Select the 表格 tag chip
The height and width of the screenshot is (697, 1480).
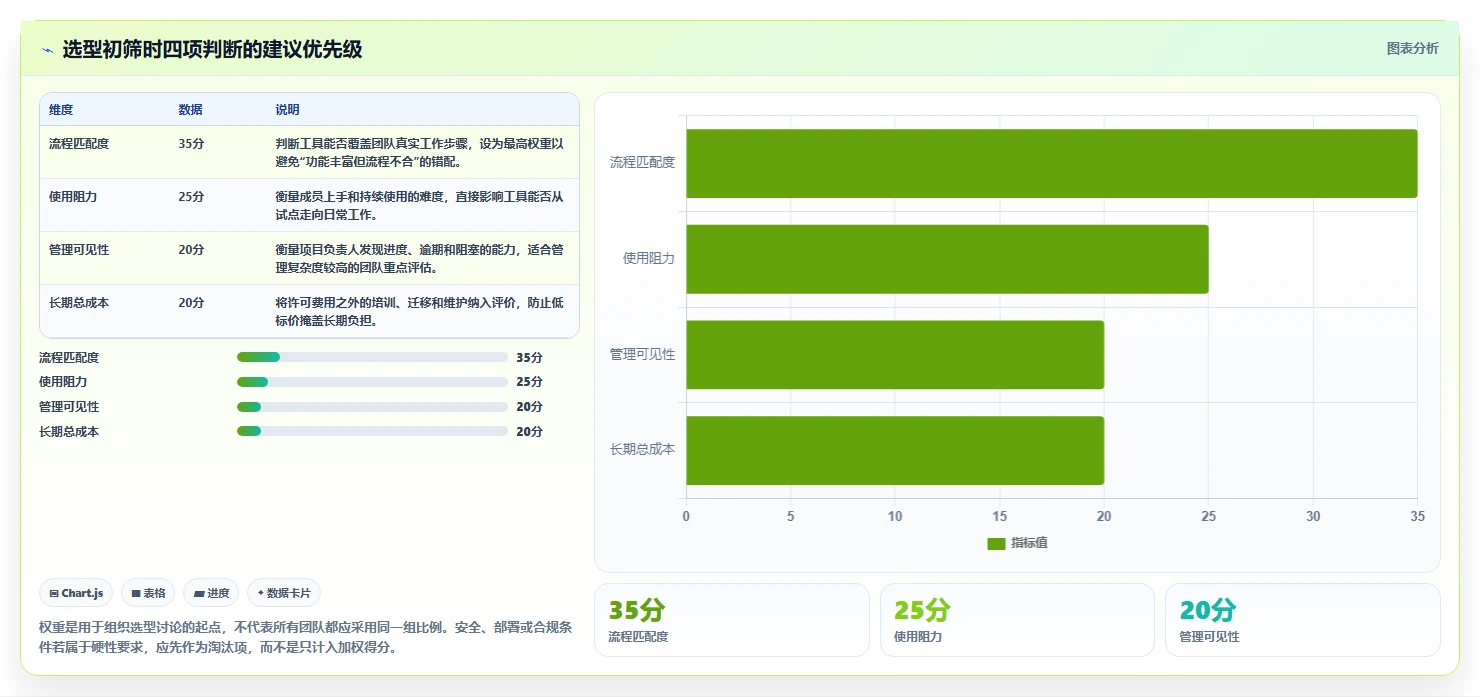(x=148, y=593)
